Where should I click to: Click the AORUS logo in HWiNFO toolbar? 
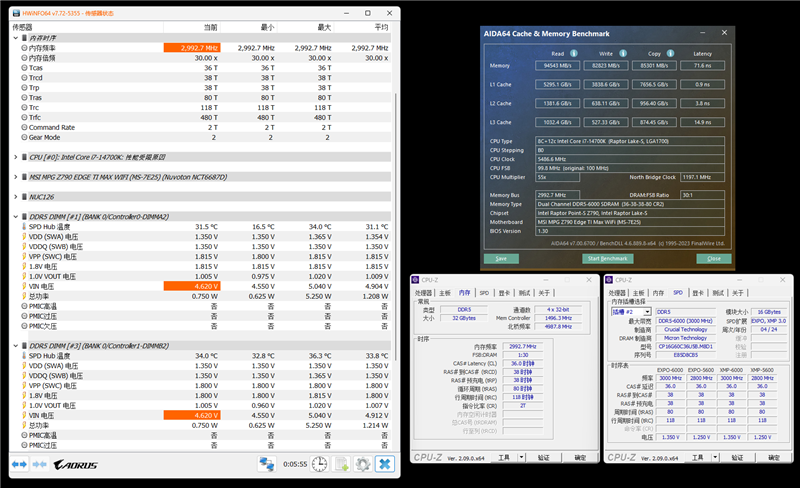coord(76,465)
